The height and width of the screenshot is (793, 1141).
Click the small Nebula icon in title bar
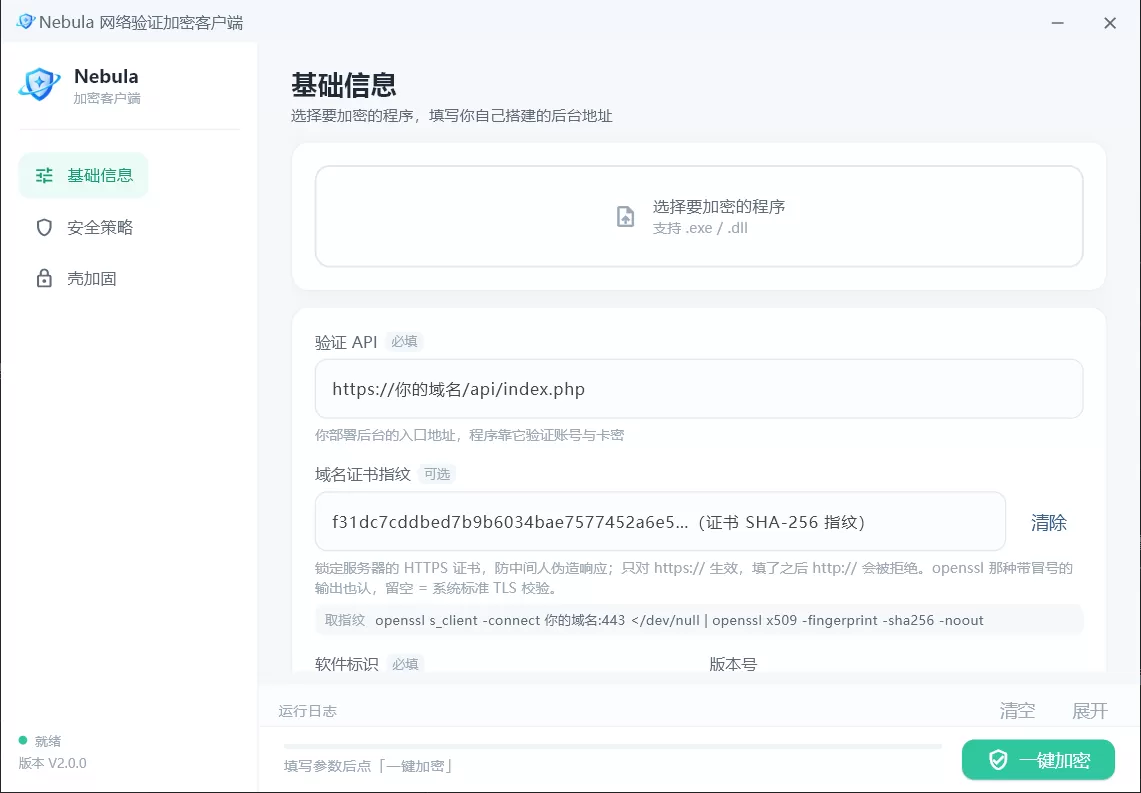(x=25, y=22)
